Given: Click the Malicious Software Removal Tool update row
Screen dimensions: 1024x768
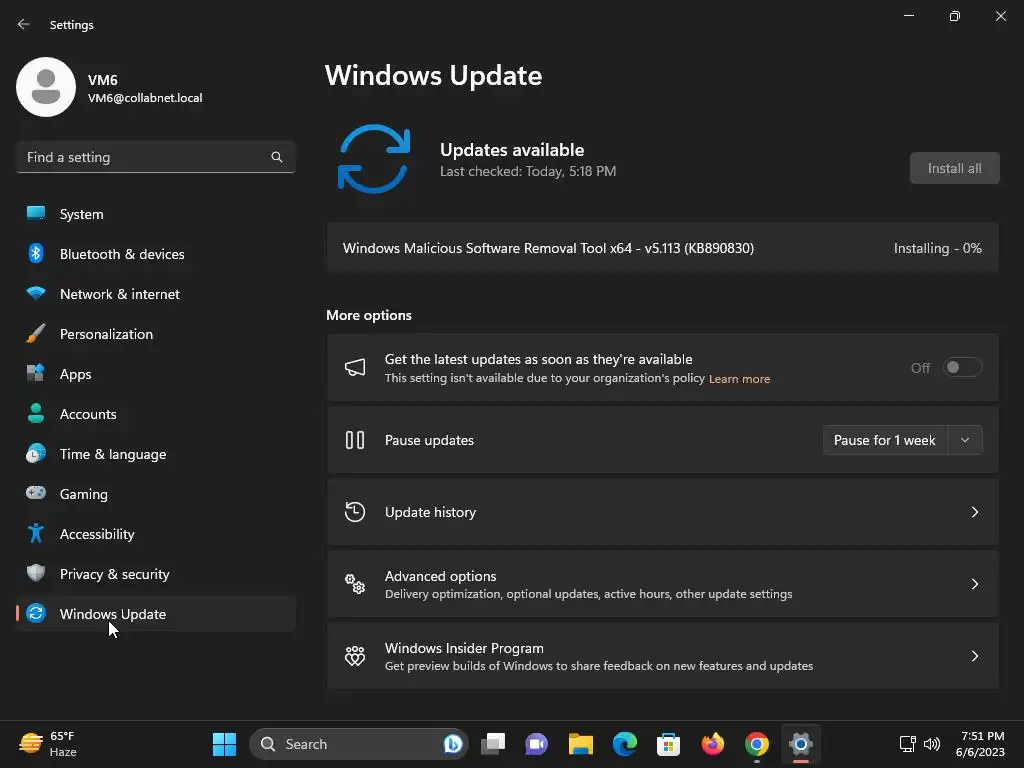Looking at the screenshot, I should 662,248.
